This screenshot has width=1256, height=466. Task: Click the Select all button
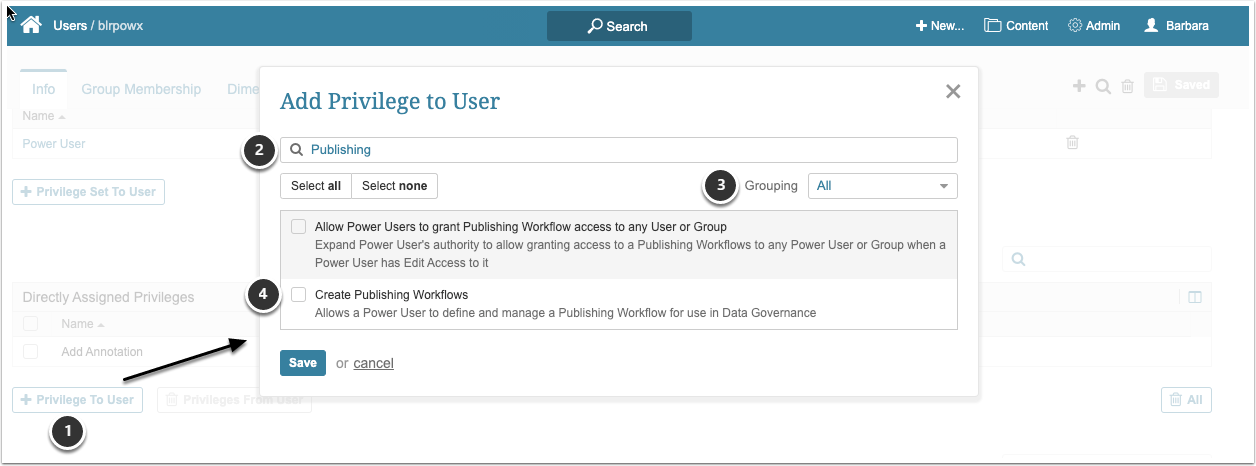pos(316,186)
